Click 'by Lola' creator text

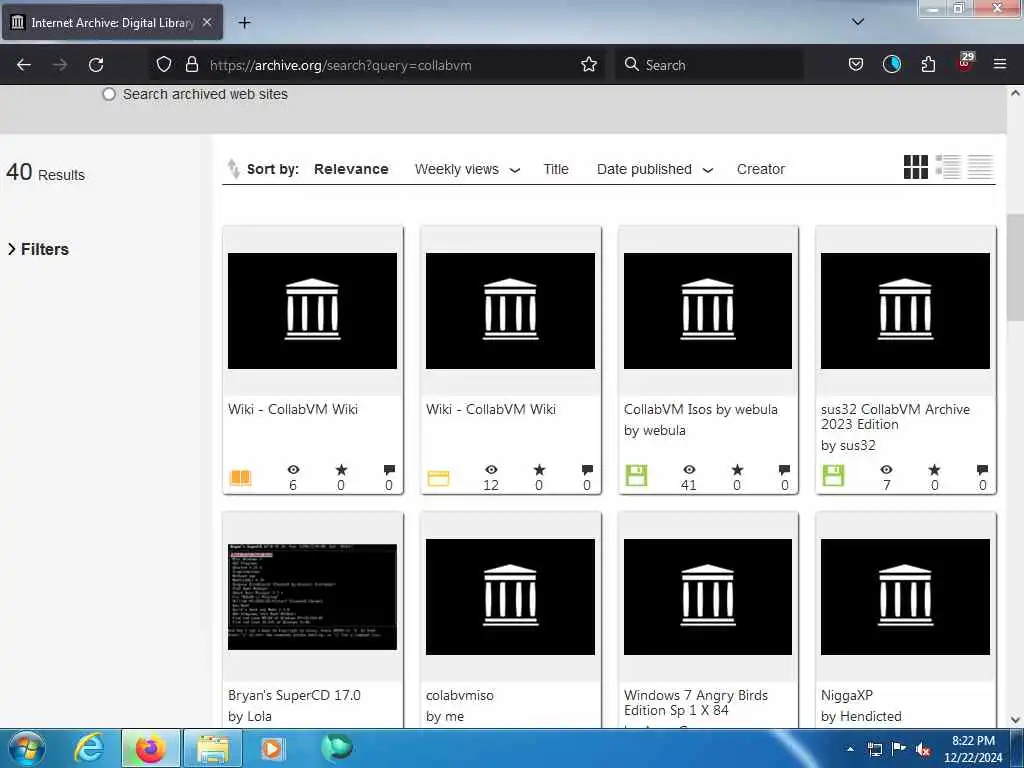coord(249,716)
